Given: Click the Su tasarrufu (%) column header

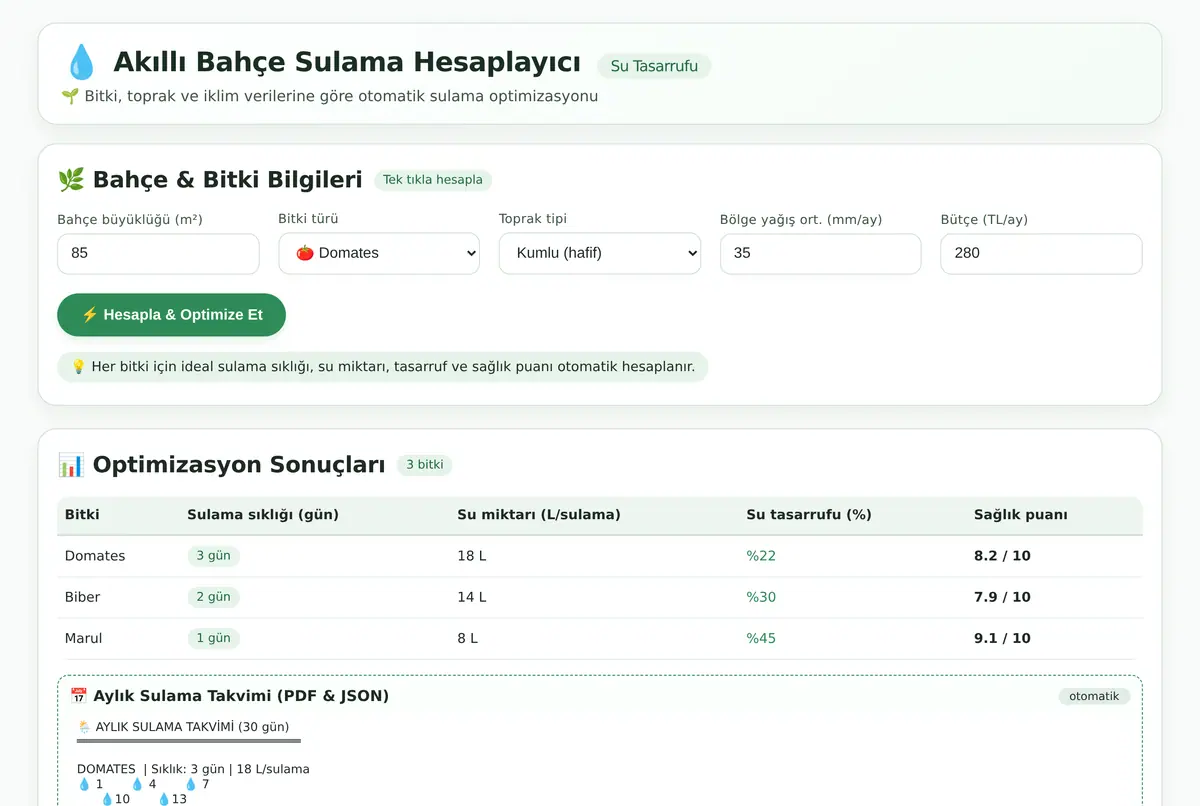Looking at the screenshot, I should 809,515.
